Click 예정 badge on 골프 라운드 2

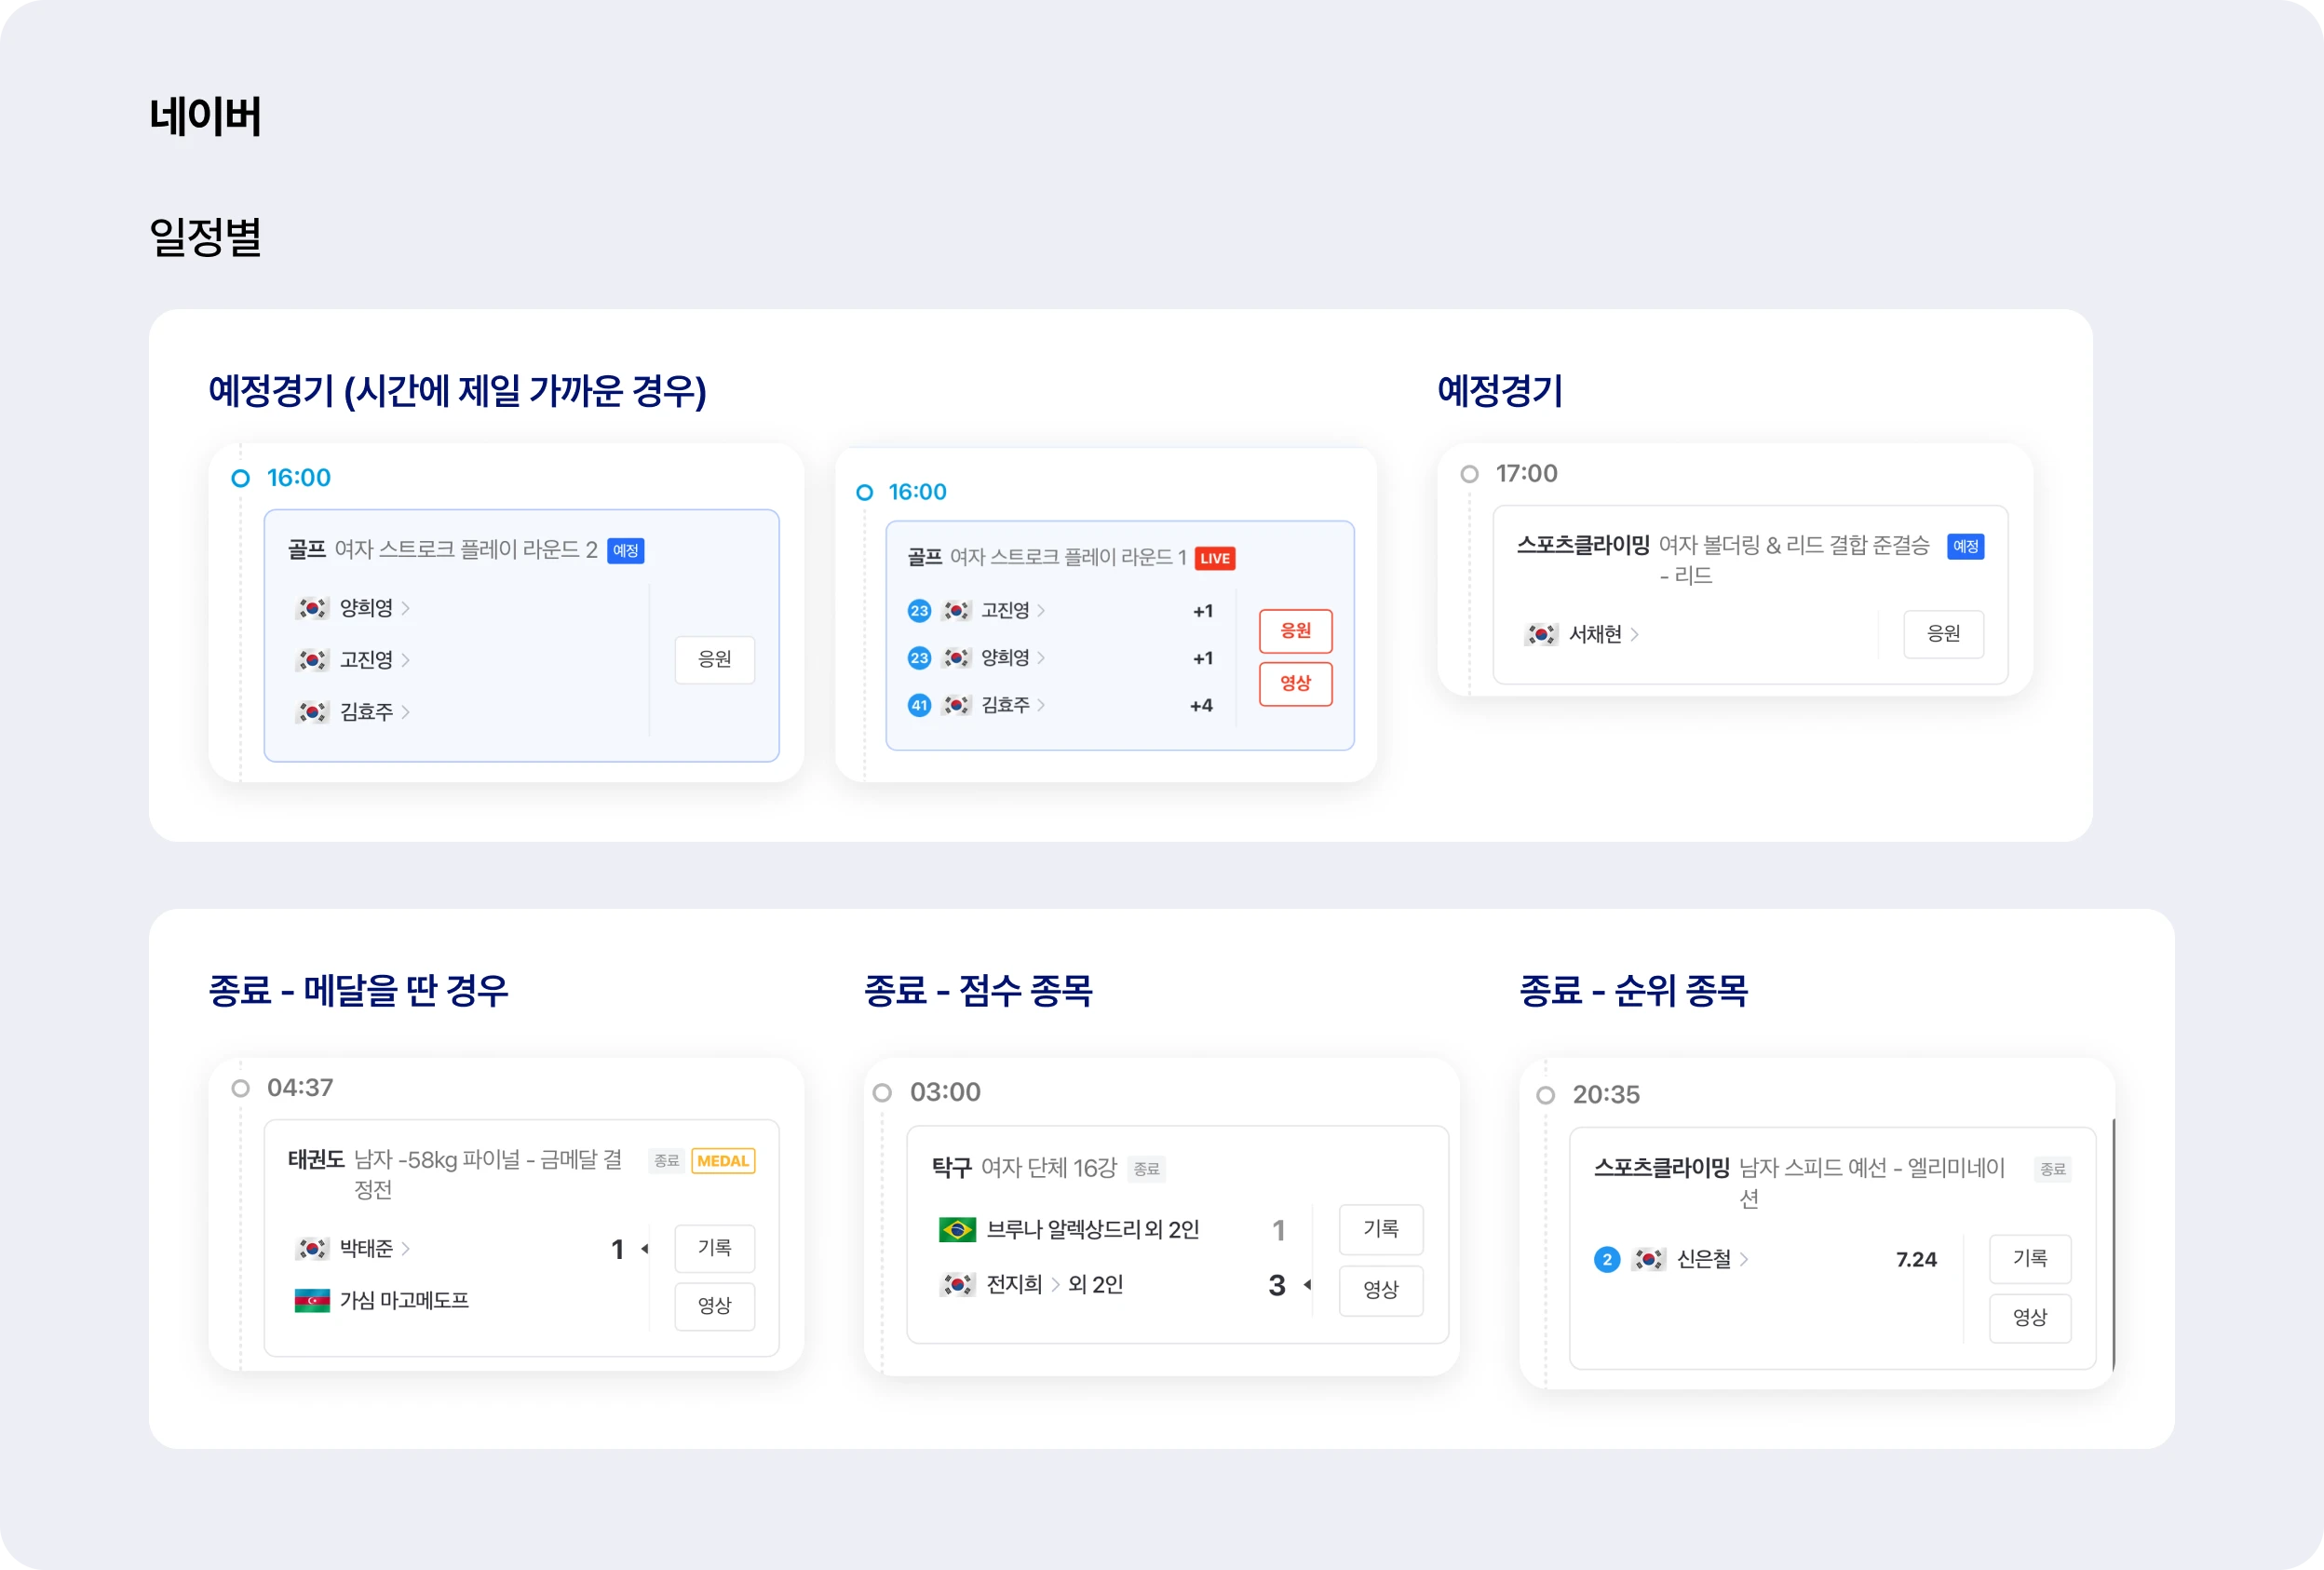click(x=626, y=551)
